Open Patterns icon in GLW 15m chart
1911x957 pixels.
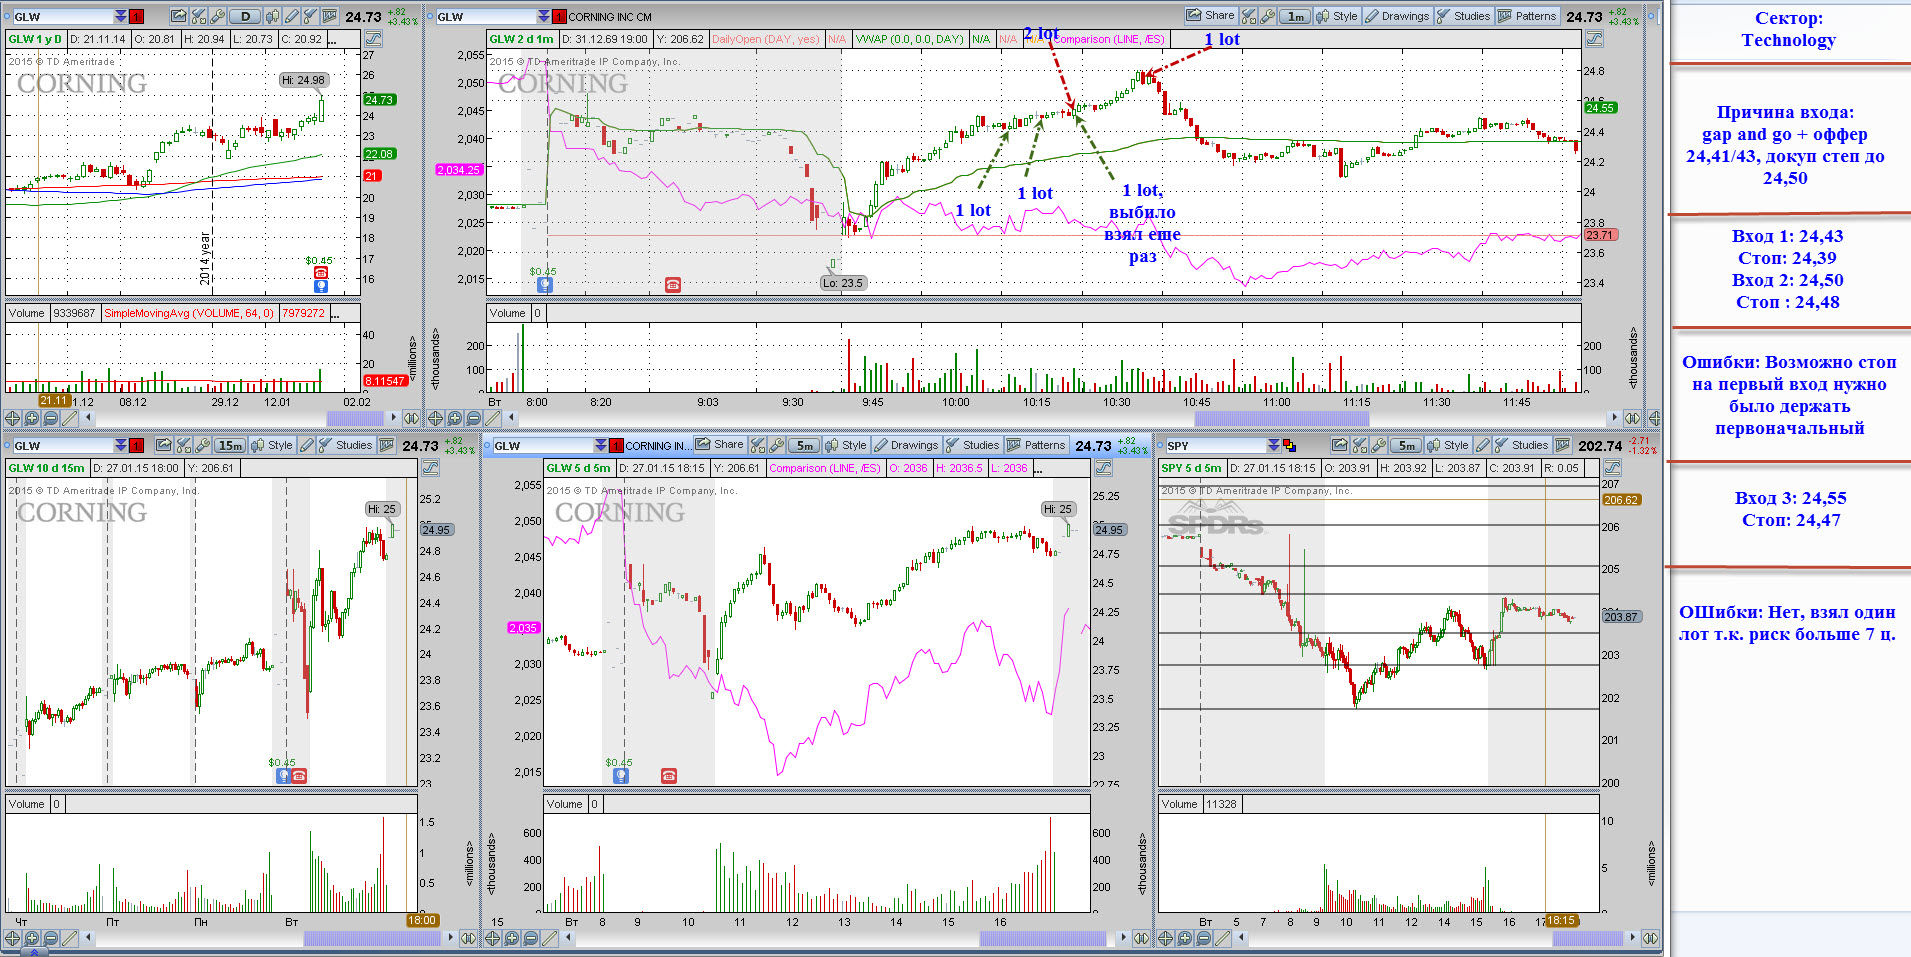[x=386, y=445]
